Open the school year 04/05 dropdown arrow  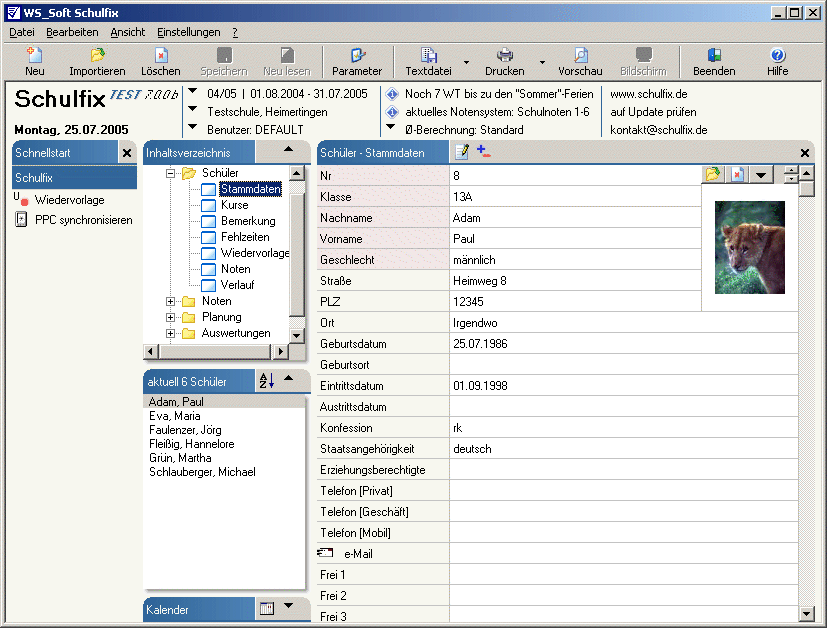pos(193,91)
